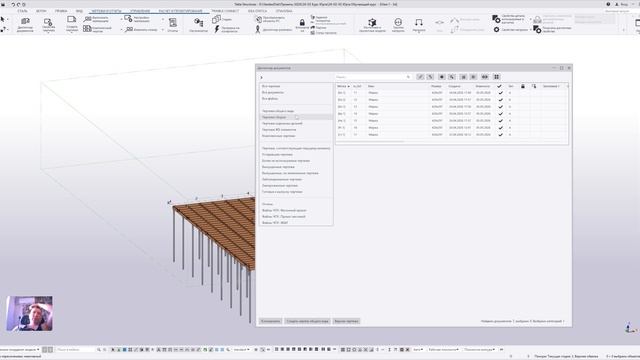Open the Отчеты ribbon icon

[x=173, y=24]
